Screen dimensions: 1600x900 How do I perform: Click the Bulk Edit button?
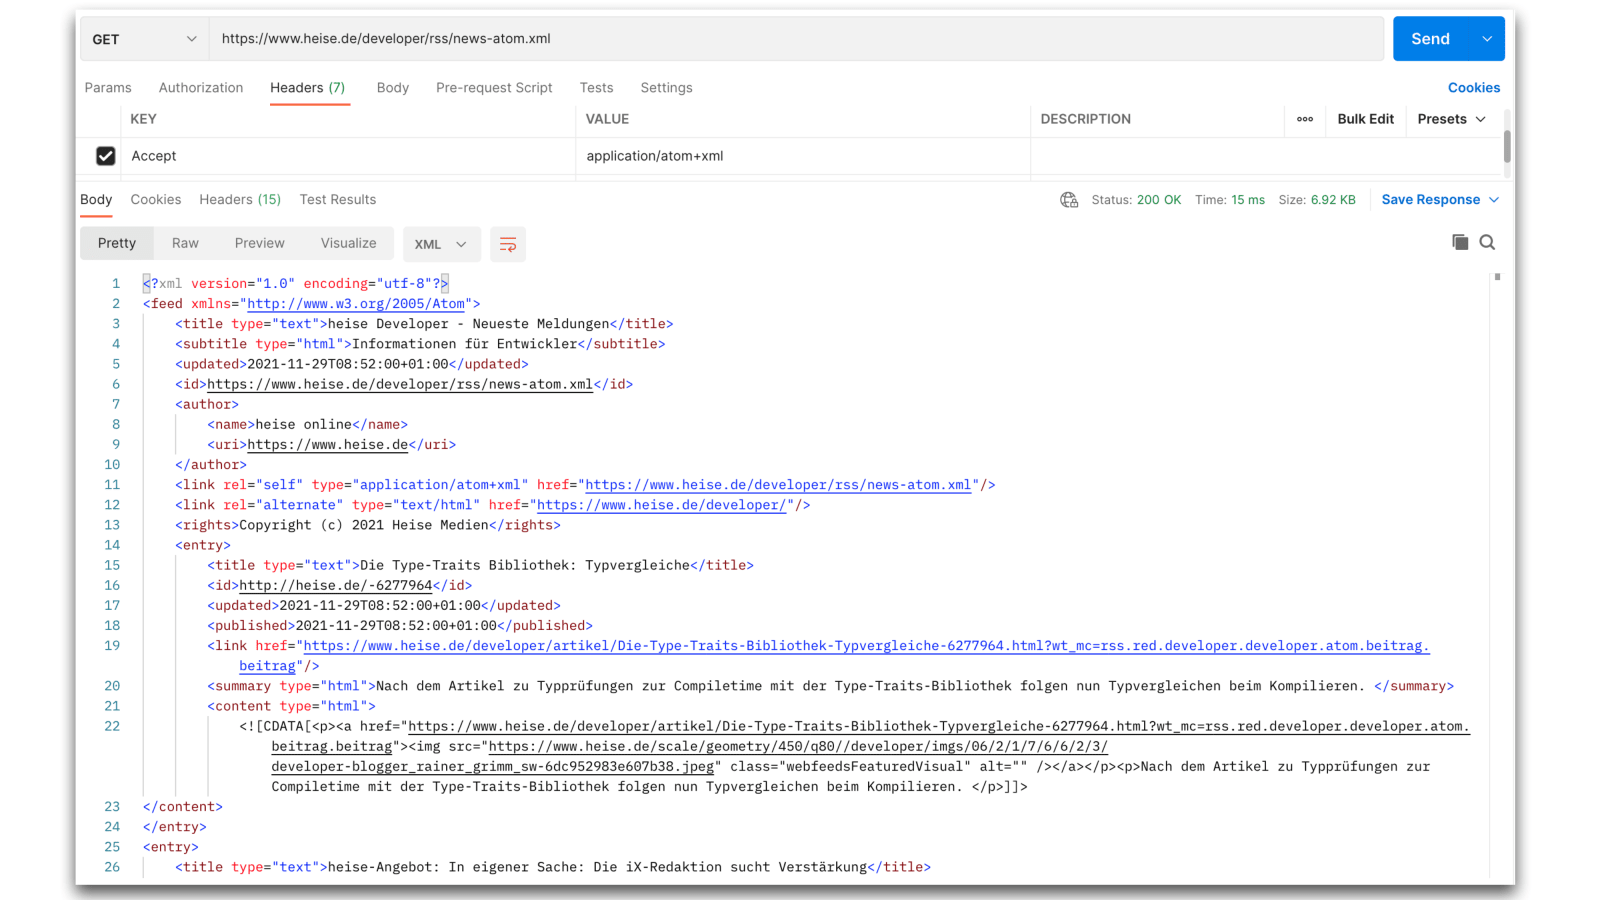1366,119
